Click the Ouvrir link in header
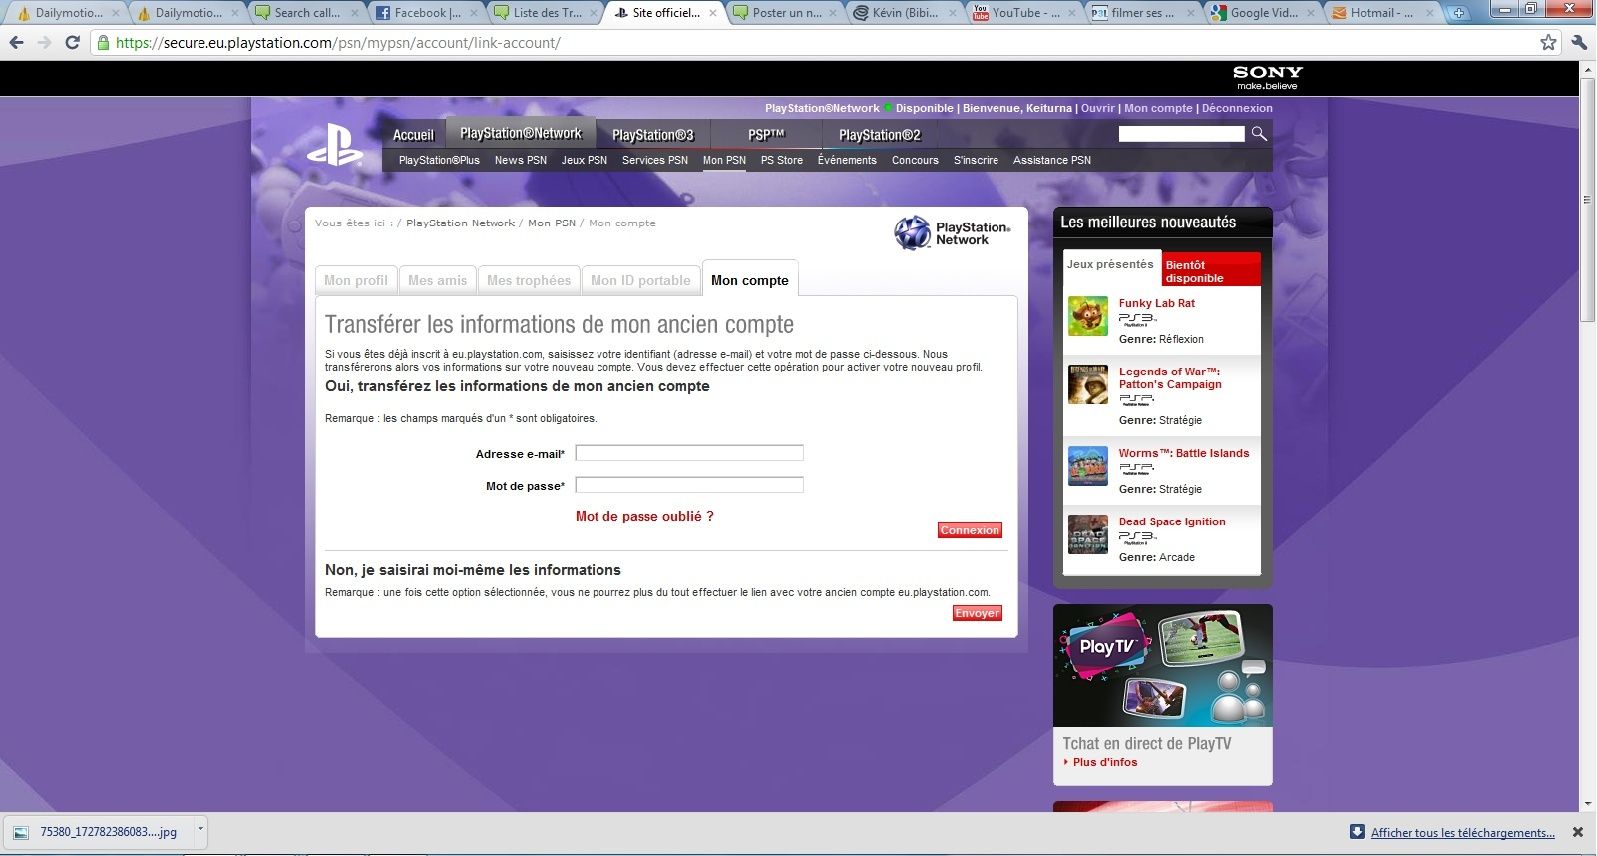 click(x=1097, y=108)
